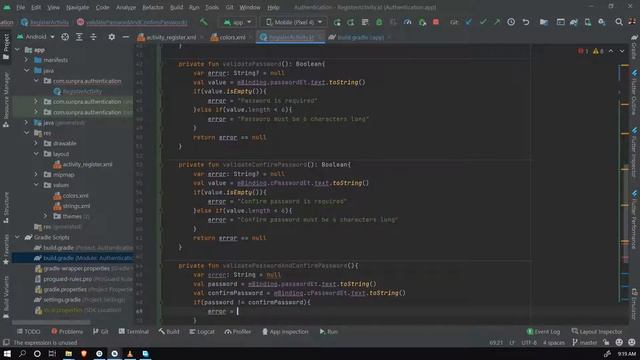Hide the Project panel with minus icon

pos(125,37)
